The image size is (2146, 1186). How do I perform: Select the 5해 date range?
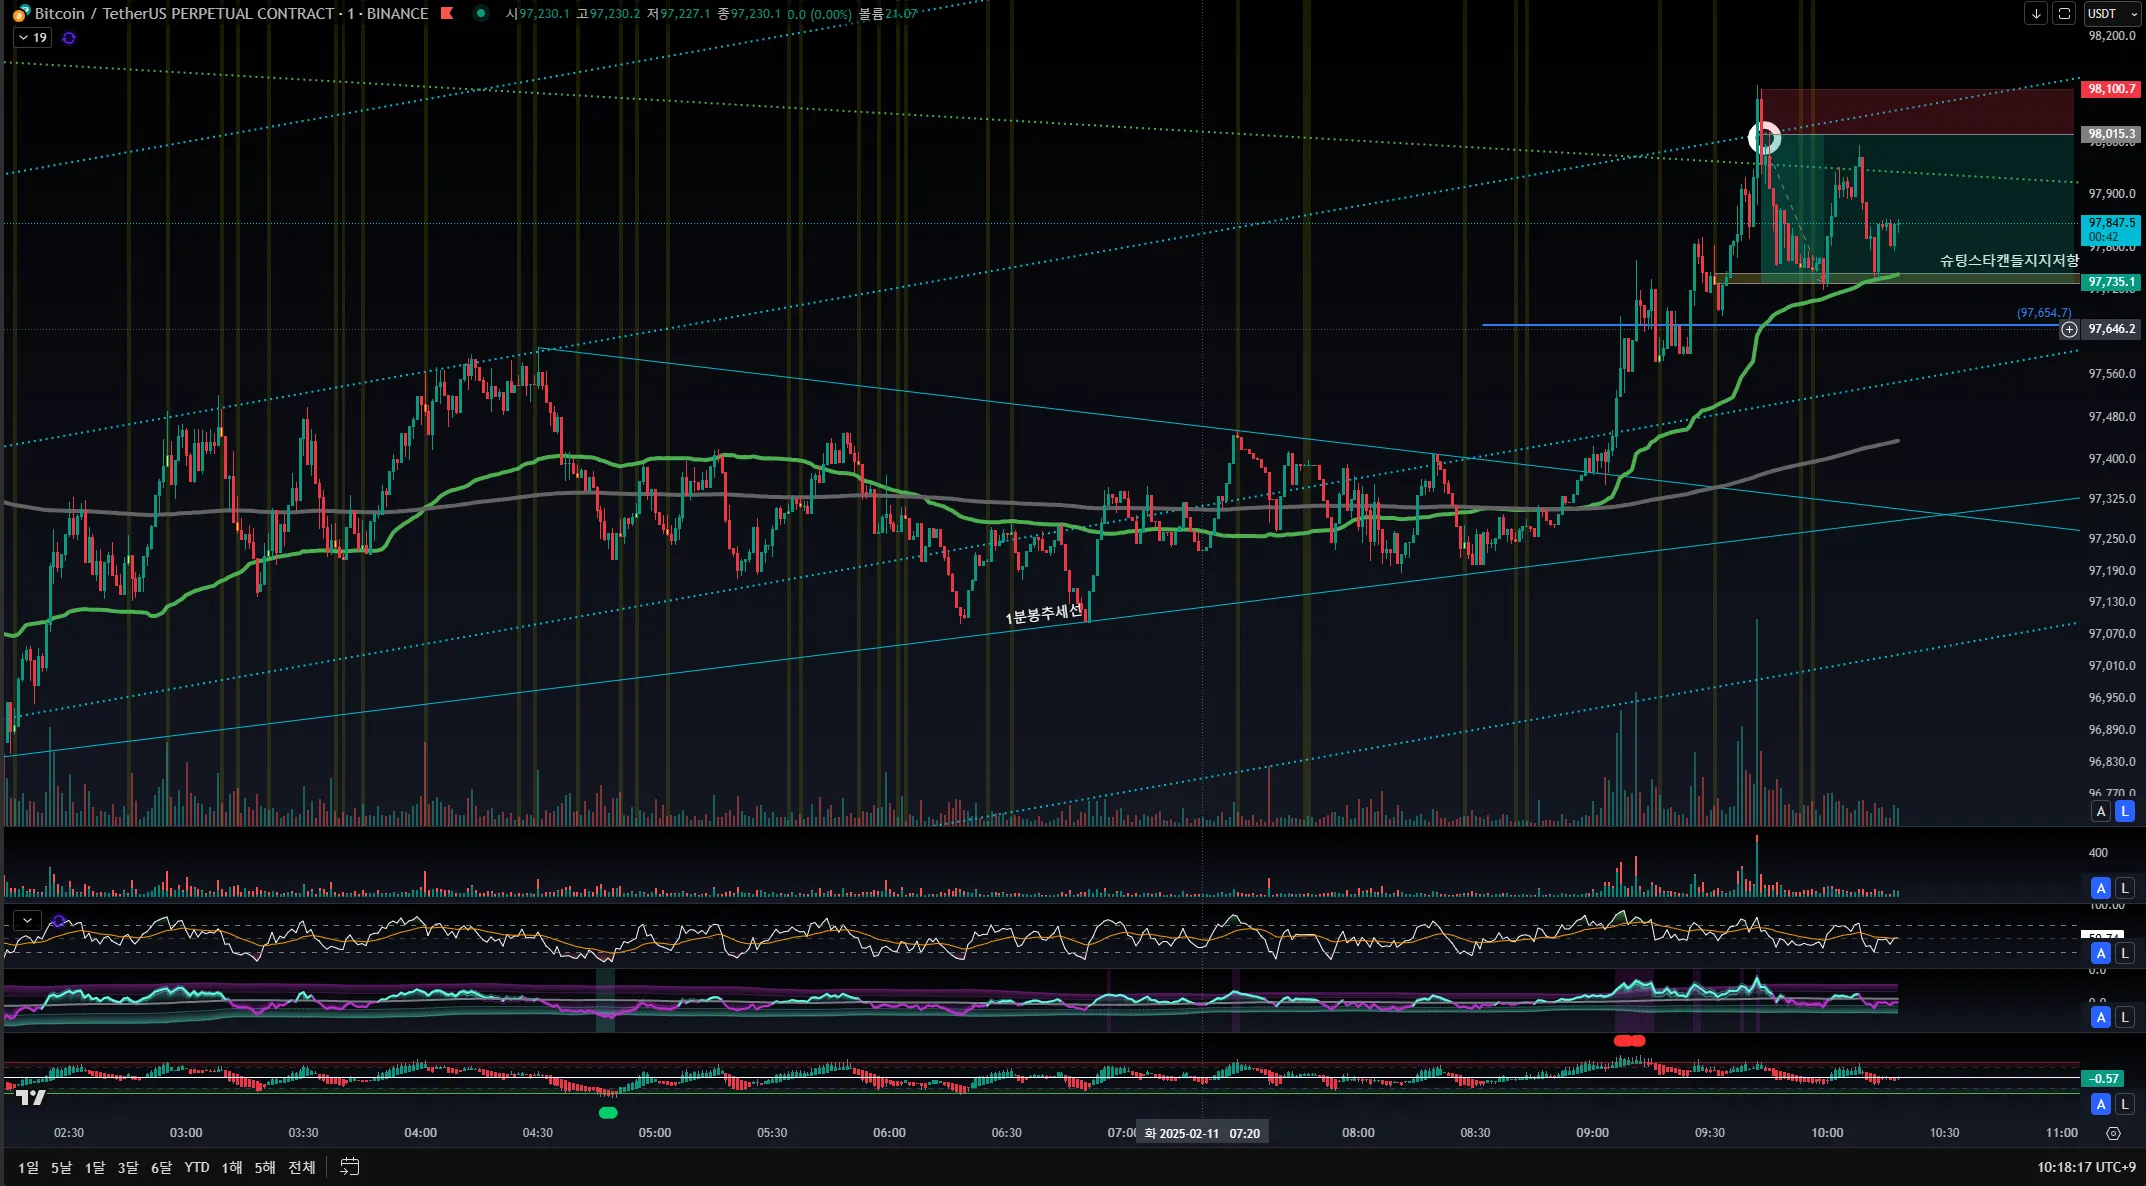(x=265, y=1167)
